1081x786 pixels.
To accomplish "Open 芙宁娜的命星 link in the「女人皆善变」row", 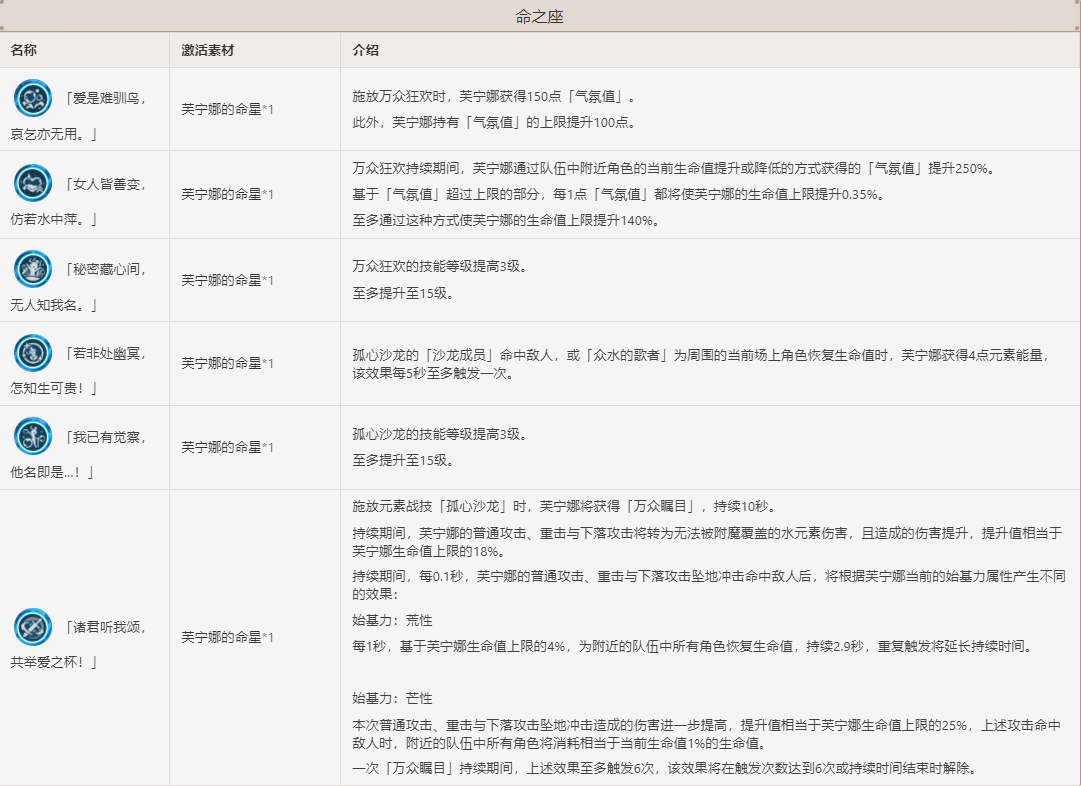I will pyautogui.click(x=220, y=194).
